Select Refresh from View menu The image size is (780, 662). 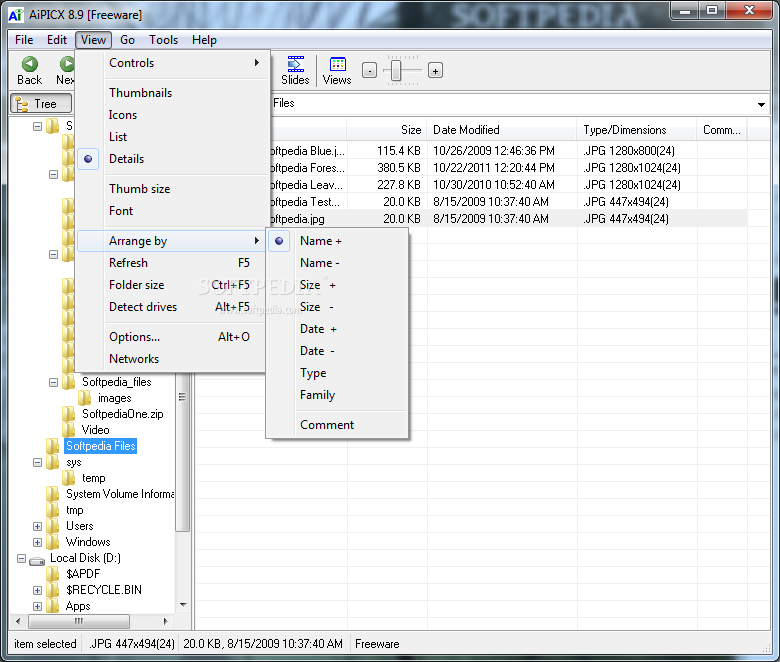coord(172,263)
